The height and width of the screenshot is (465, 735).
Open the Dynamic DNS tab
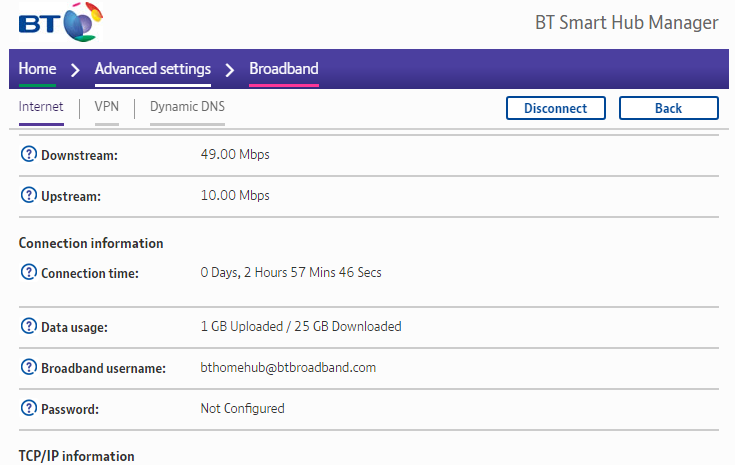[187, 106]
